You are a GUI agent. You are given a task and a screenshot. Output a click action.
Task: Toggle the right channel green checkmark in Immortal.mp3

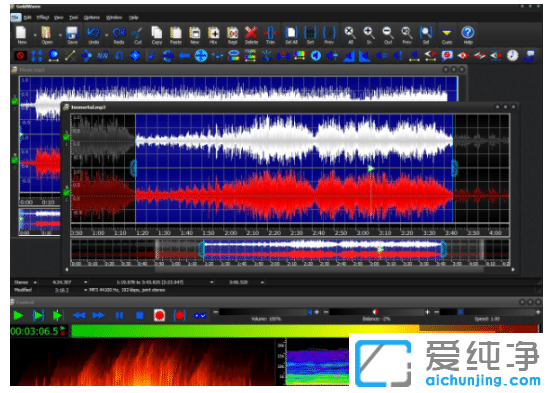pos(66,192)
